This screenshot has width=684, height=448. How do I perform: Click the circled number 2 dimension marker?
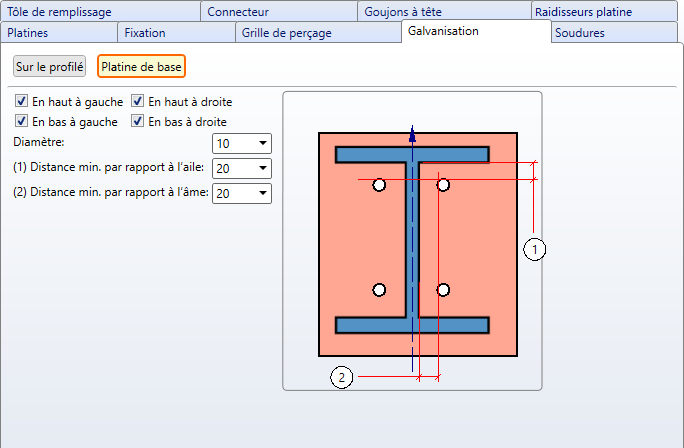click(x=342, y=377)
